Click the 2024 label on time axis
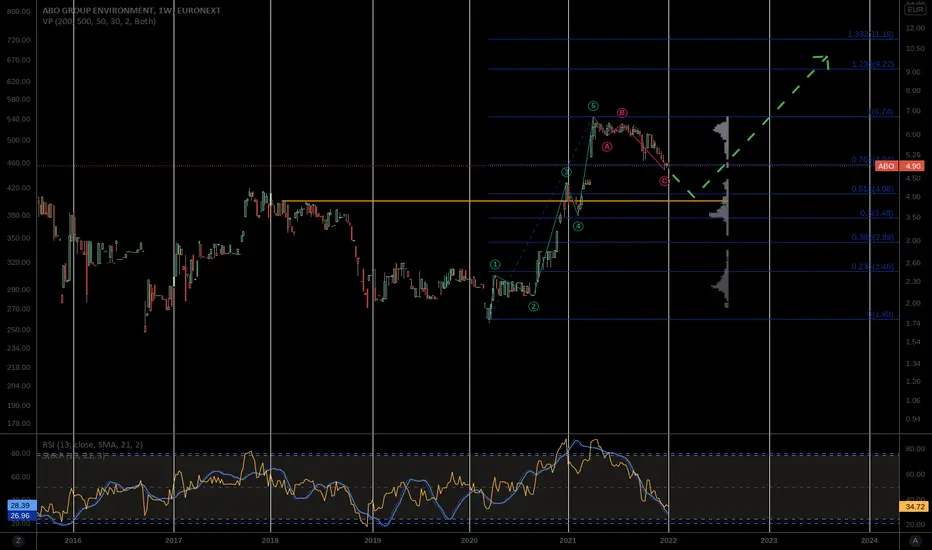Screen dimensions: 932x550 pos(869,540)
